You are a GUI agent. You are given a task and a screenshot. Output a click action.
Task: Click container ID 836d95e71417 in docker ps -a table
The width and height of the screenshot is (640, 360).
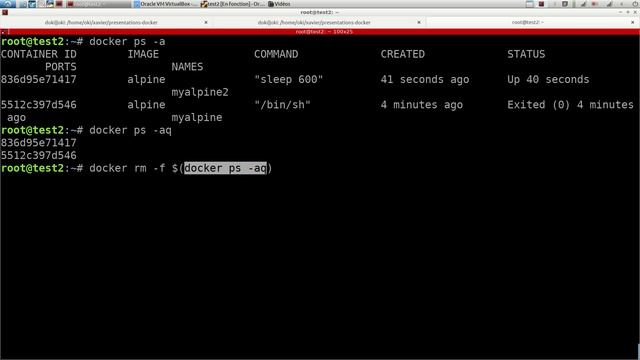(39, 80)
